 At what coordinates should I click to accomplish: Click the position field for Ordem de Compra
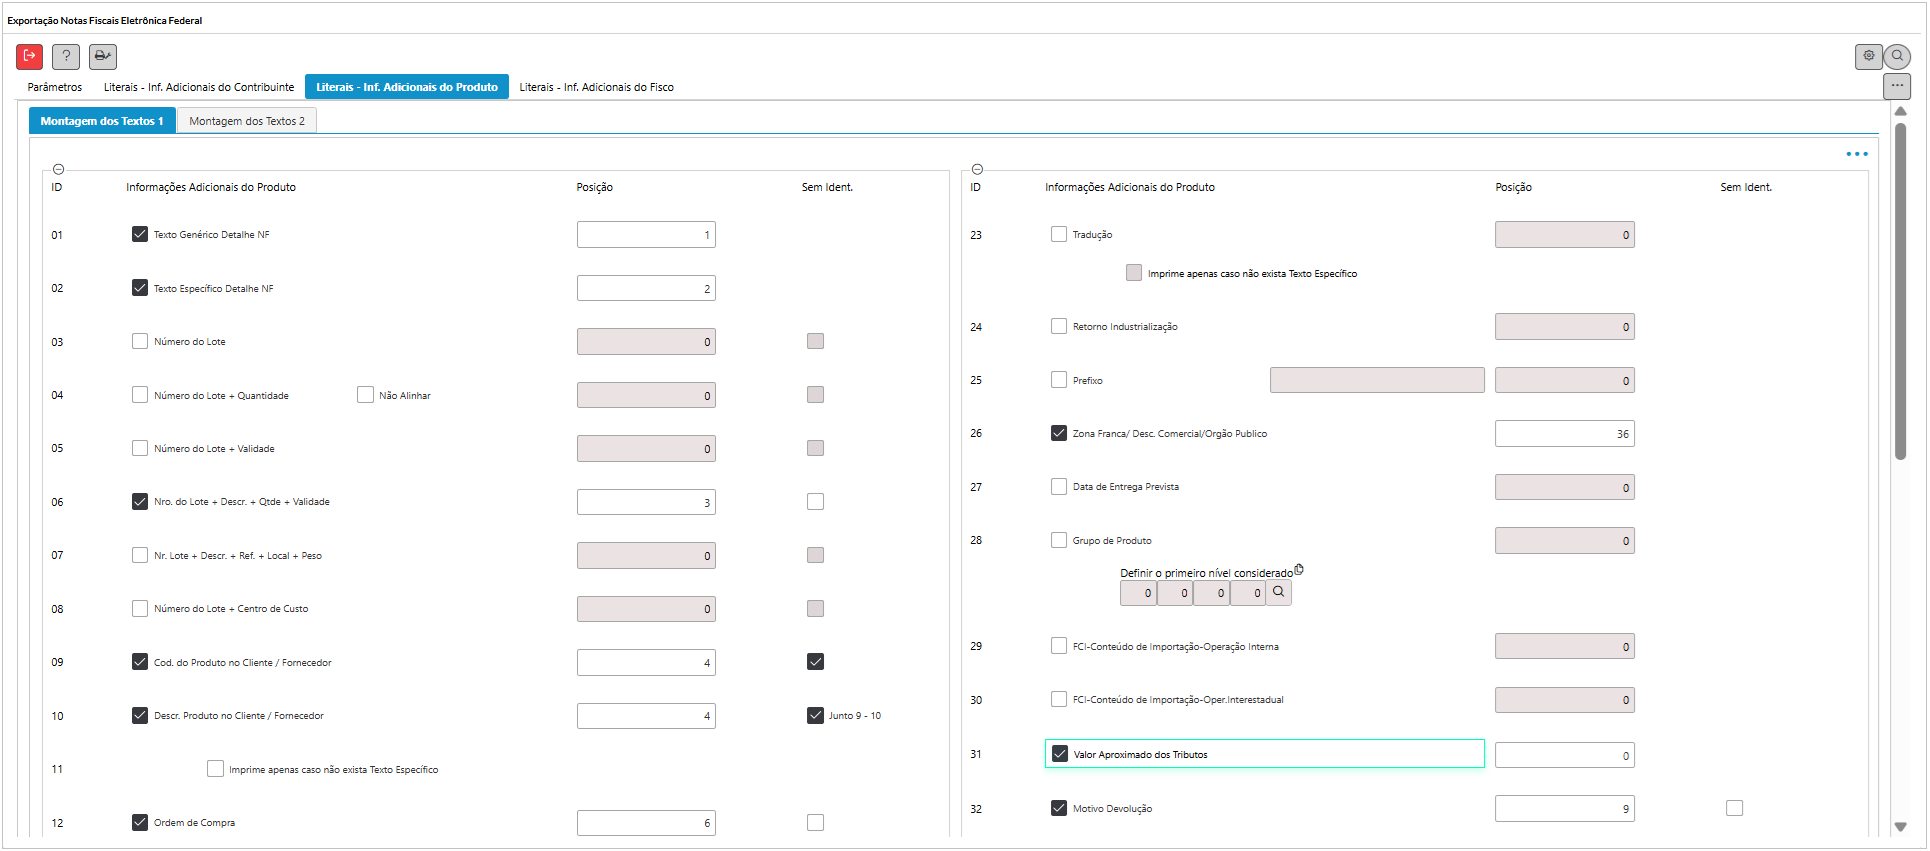tap(646, 823)
